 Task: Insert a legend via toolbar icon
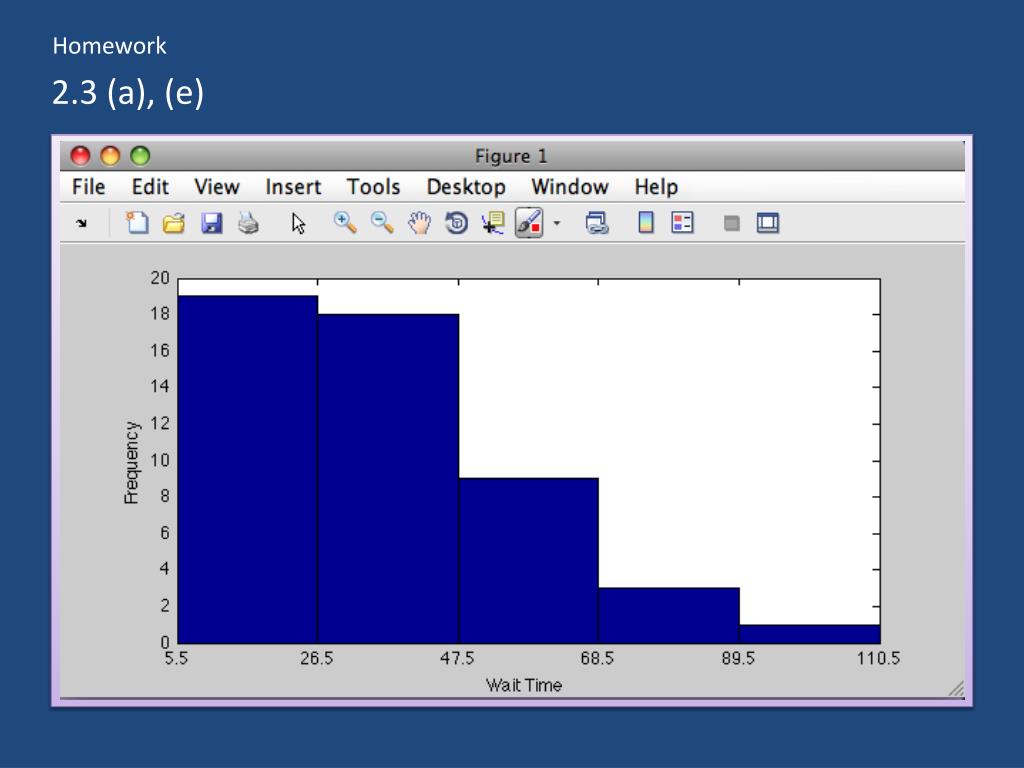tap(682, 223)
